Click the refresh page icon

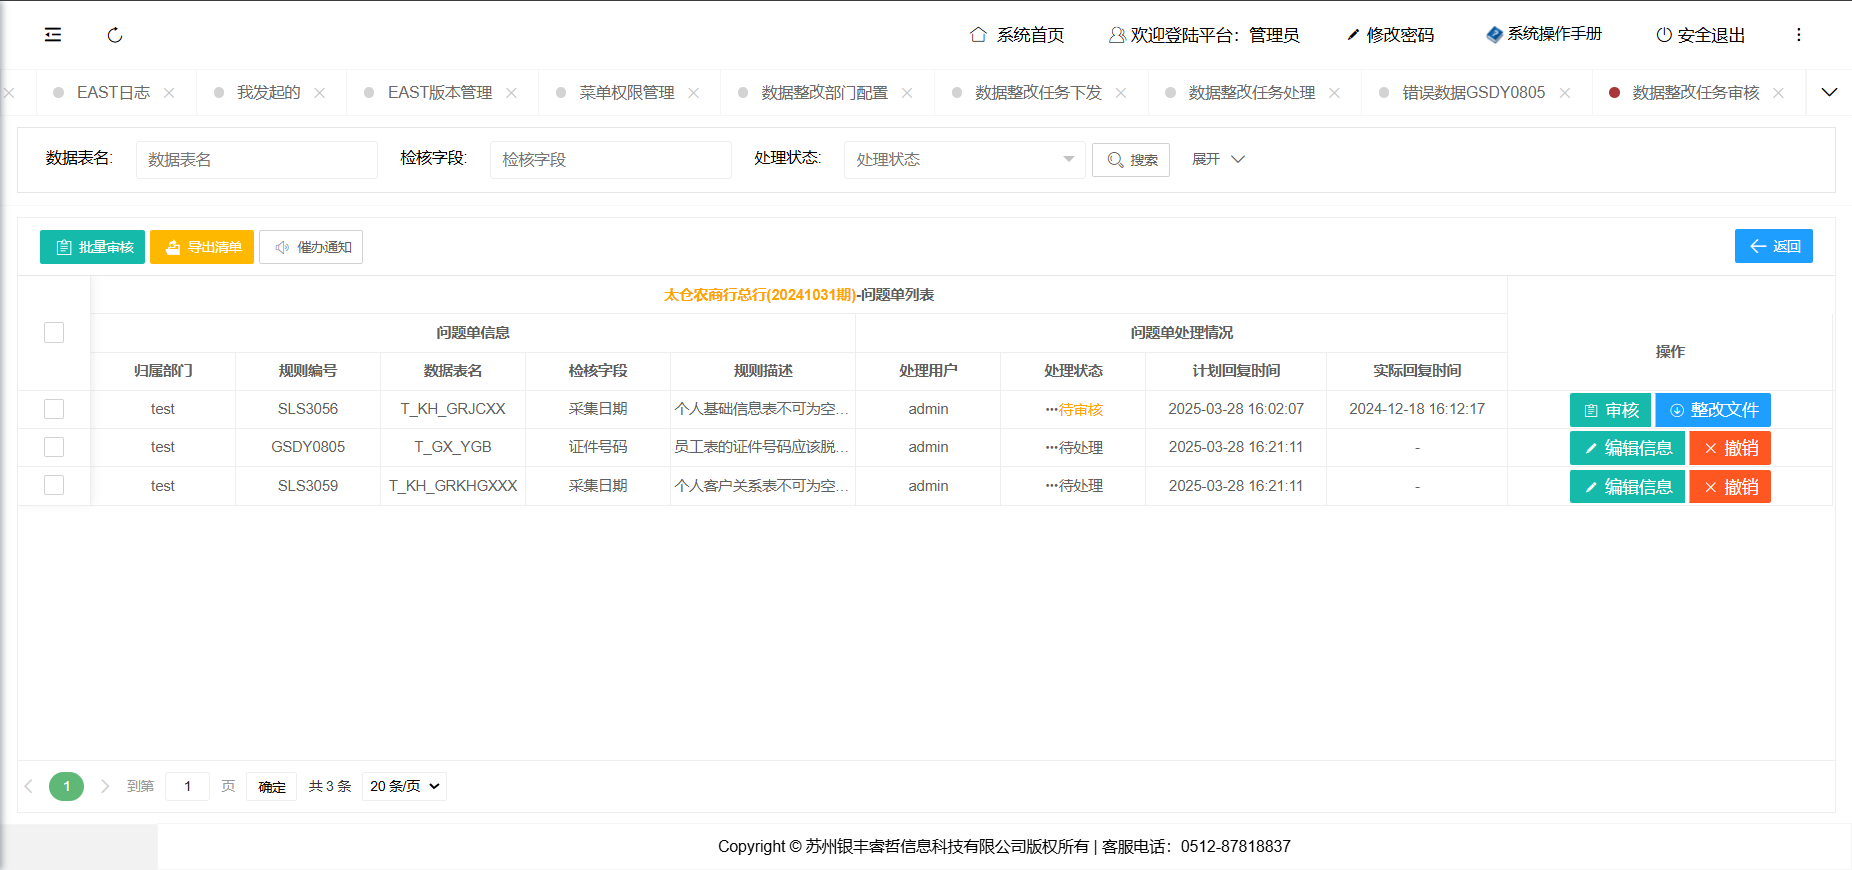115,35
